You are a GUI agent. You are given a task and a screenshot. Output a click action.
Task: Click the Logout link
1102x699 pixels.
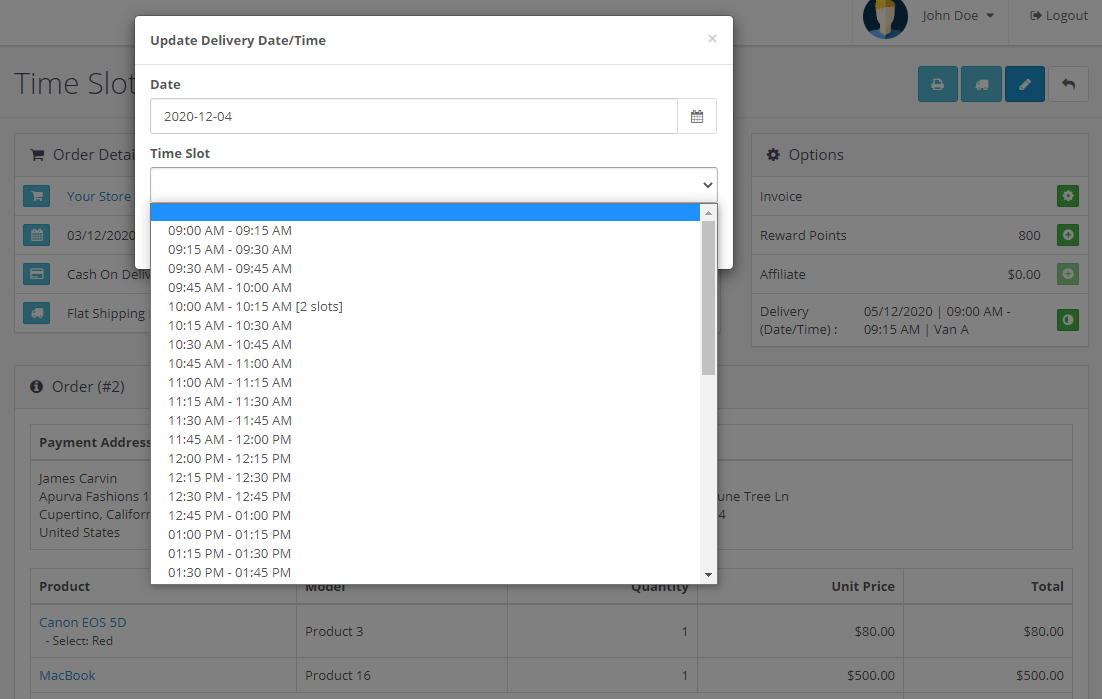click(x=1059, y=15)
